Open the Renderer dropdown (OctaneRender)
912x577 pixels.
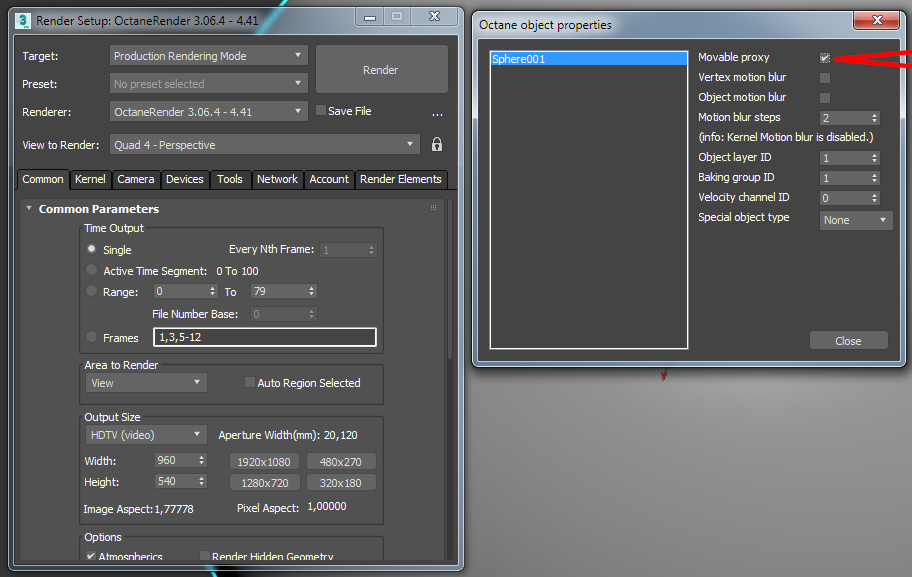click(x=209, y=112)
